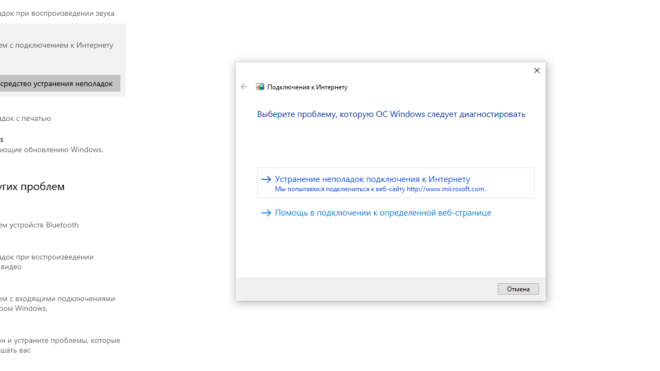Screen dimensions: 660x371
Task: Select the Windows Update troubleshooter entry
Action: click(51, 145)
